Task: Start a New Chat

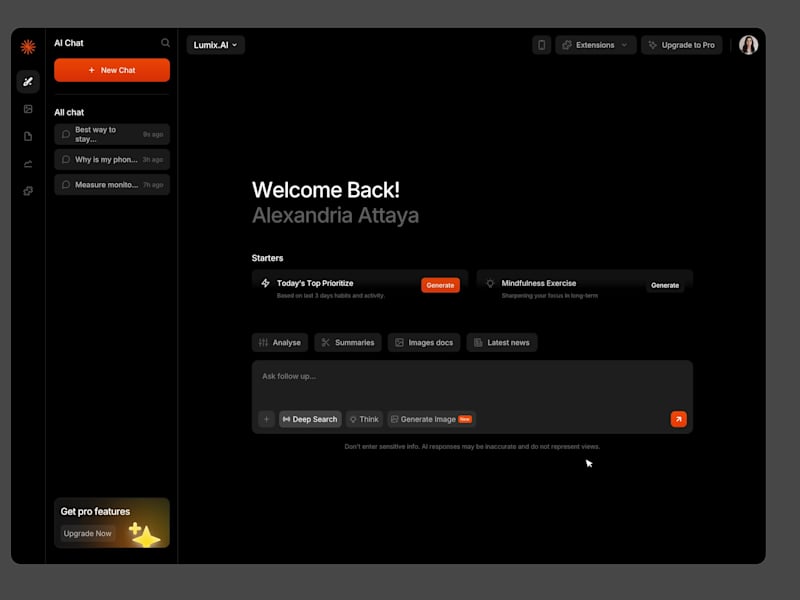Action: 111,70
